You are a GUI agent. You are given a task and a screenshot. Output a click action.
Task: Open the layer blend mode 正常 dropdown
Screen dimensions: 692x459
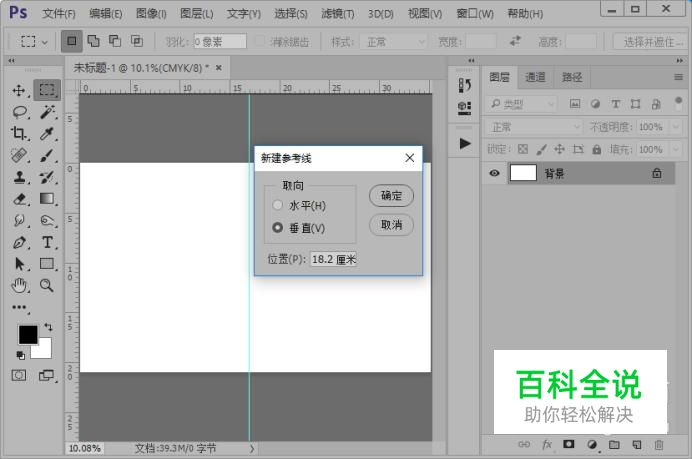pos(534,127)
